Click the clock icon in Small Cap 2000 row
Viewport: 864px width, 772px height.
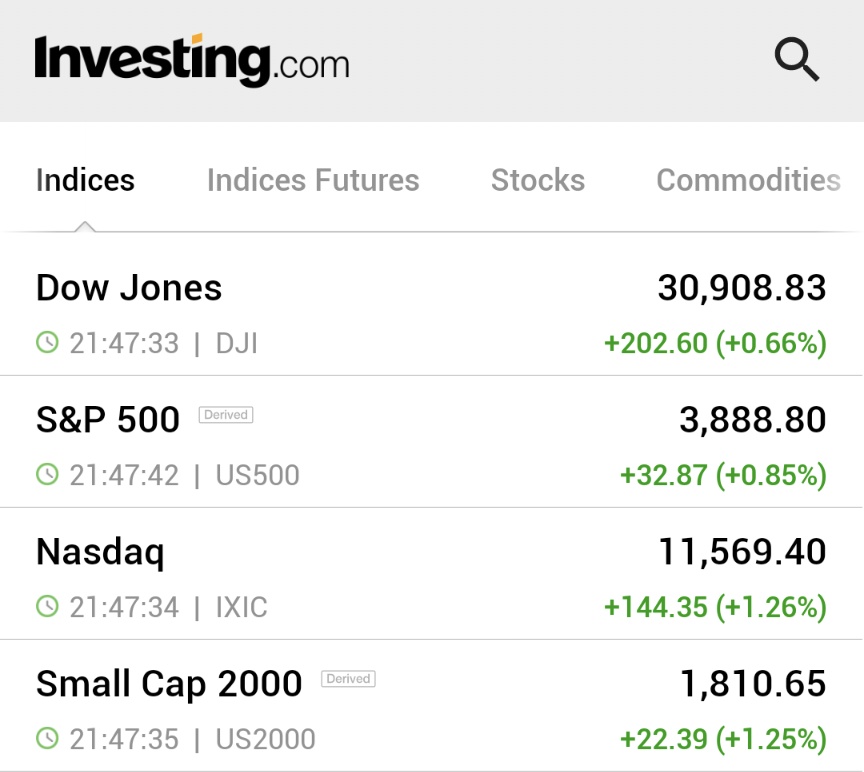tap(47, 738)
